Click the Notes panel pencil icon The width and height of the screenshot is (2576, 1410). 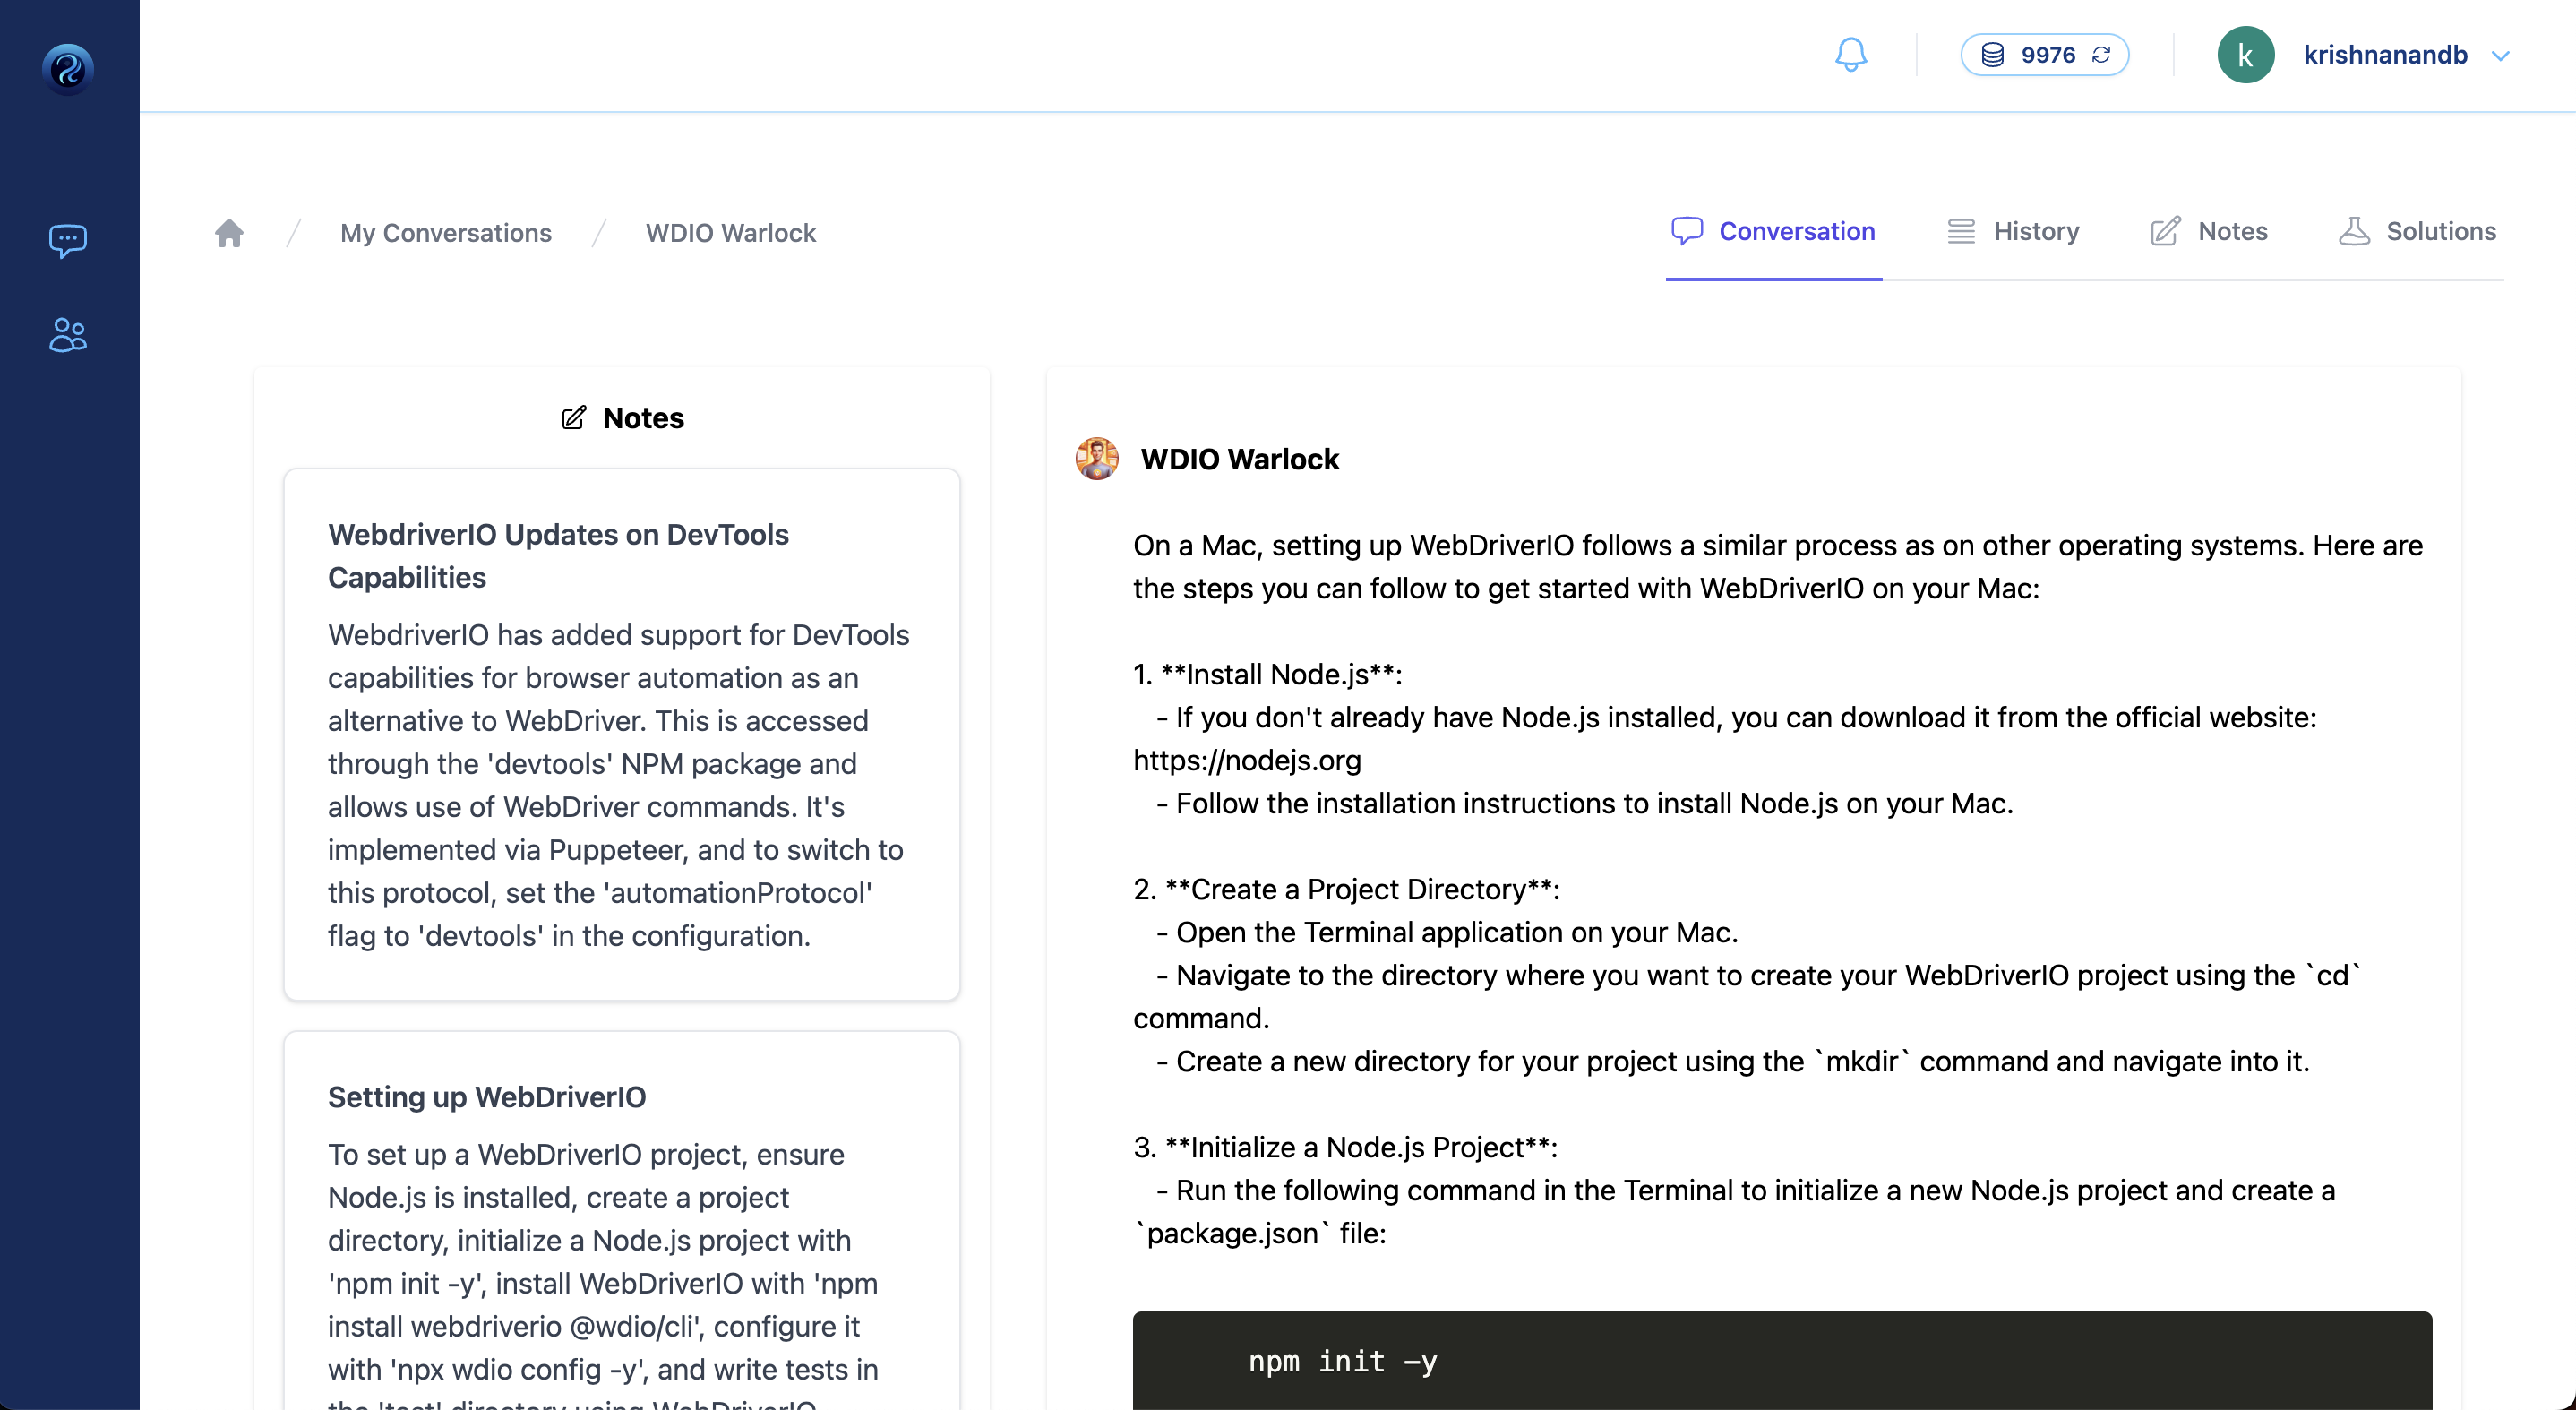pos(574,418)
